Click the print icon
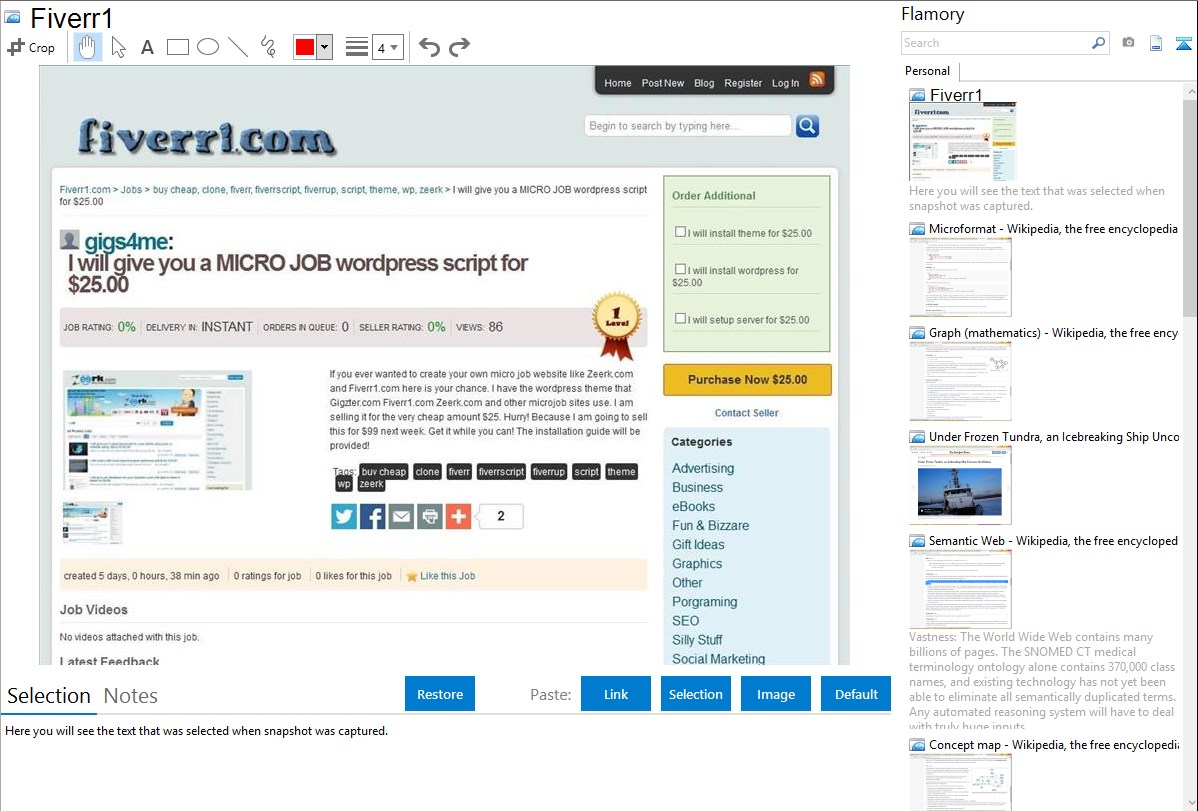 pos(429,517)
